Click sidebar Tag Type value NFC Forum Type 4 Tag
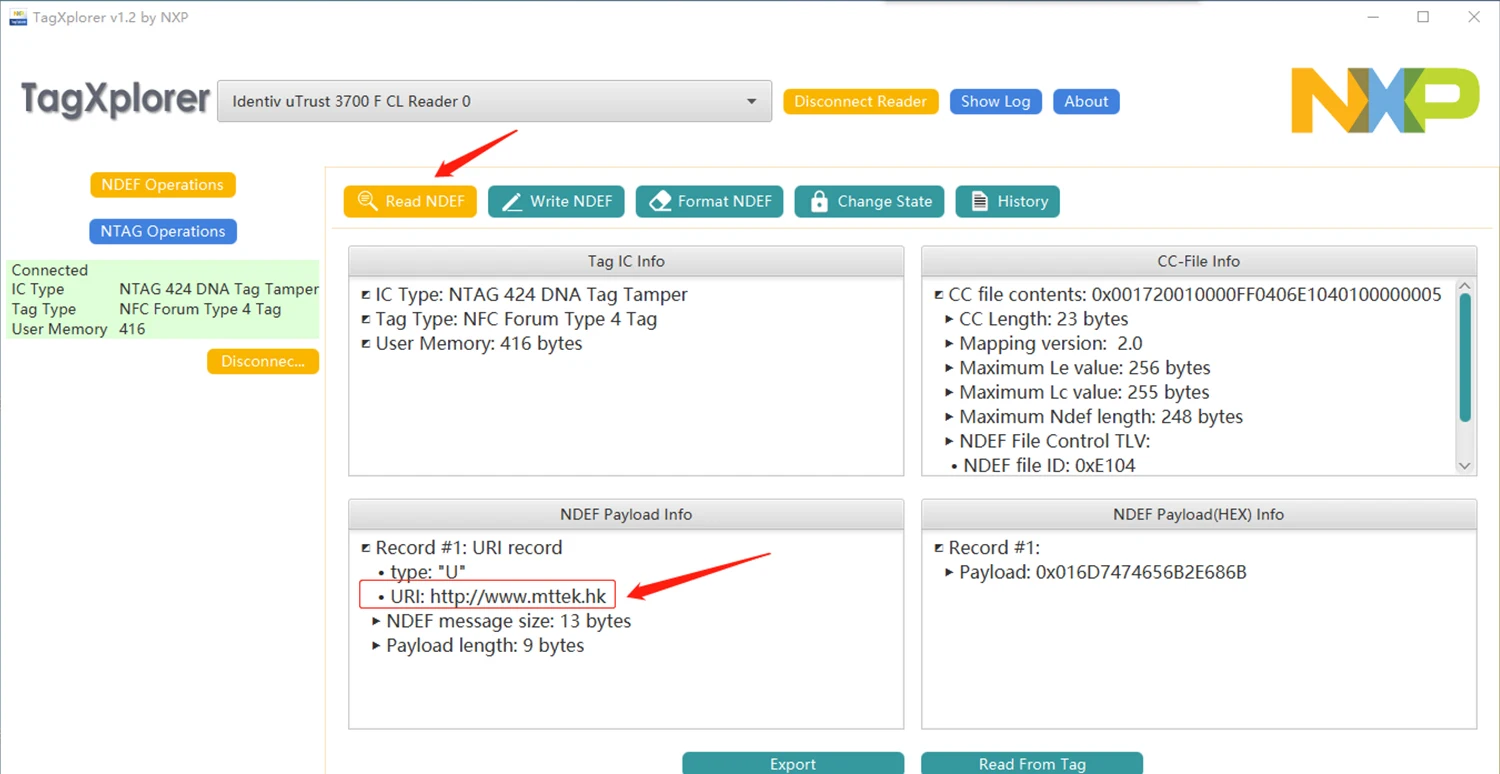 point(200,309)
